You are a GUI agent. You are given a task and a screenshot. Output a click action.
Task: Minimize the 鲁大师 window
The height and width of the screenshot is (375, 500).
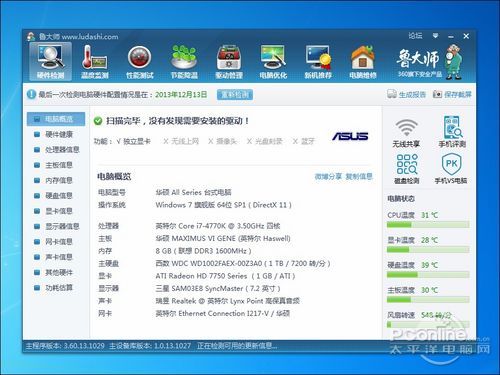coord(451,36)
